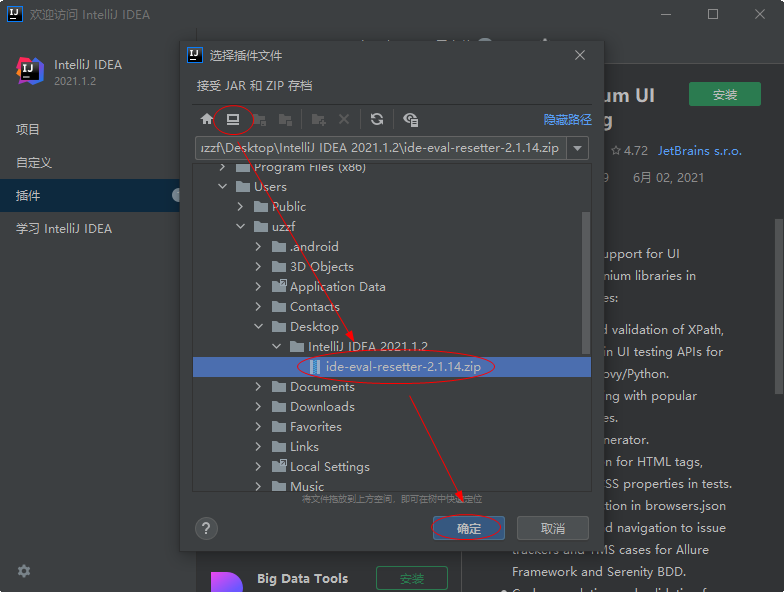
Task: Click Big Data Tools plugin name
Action: tap(302, 578)
